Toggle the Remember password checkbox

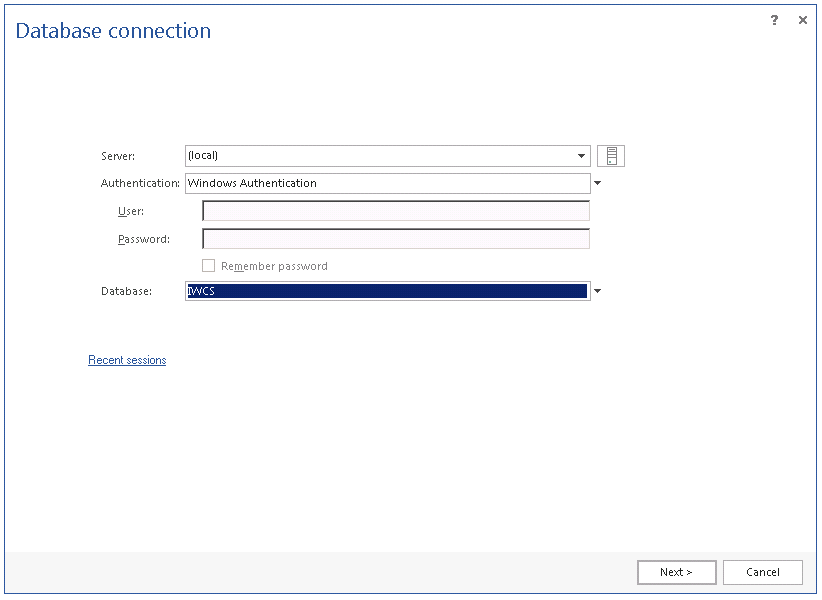click(x=209, y=266)
